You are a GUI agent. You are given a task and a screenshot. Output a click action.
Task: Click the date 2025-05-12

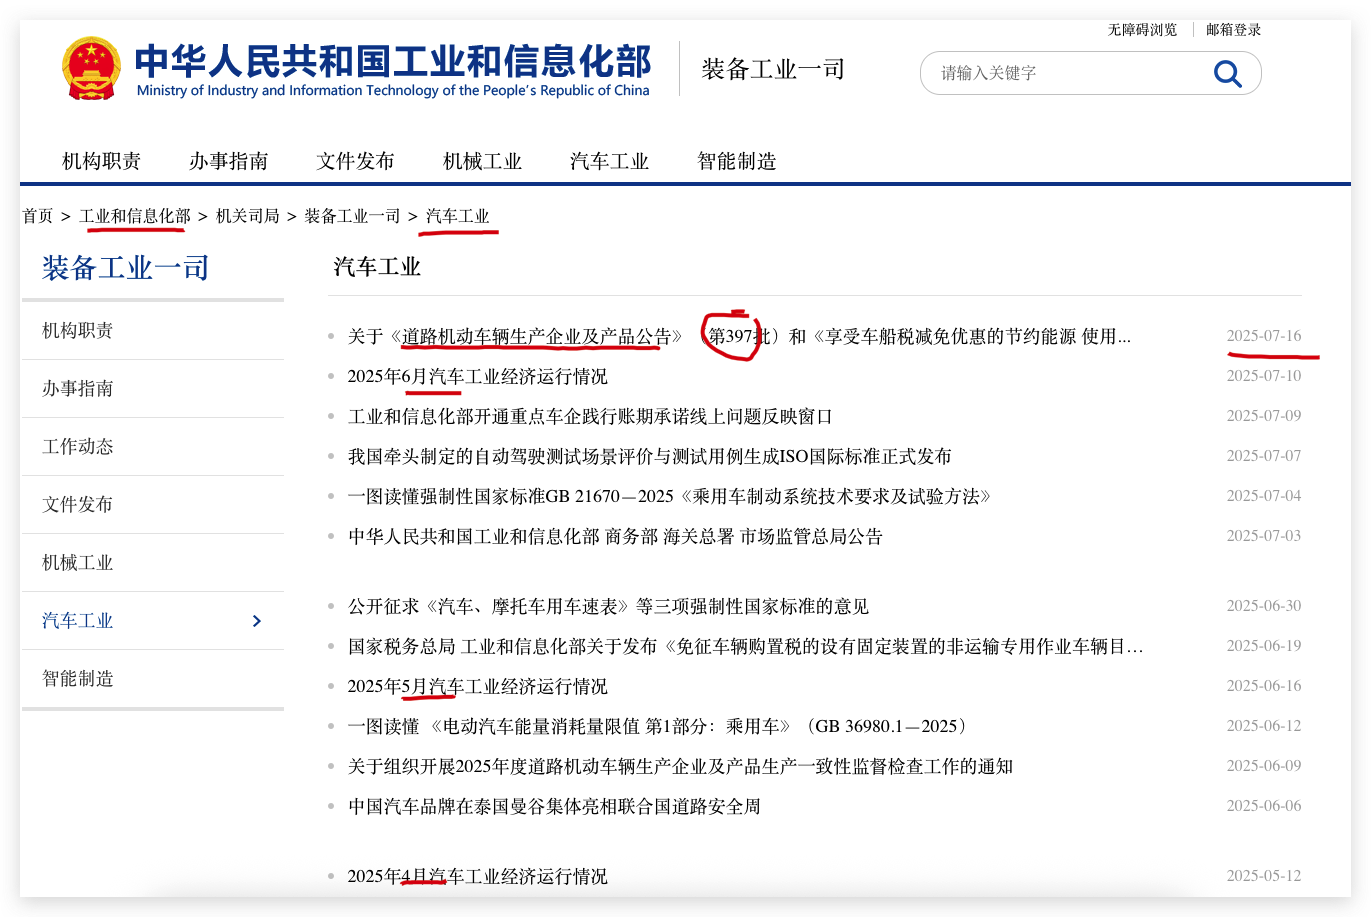click(1264, 876)
